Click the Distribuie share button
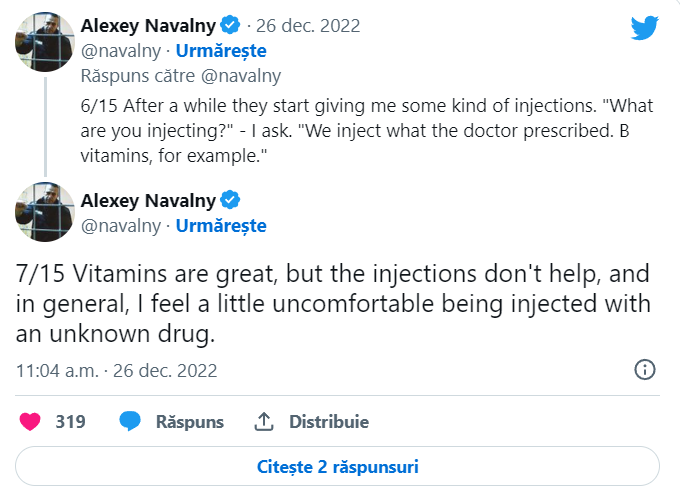 (x=329, y=421)
